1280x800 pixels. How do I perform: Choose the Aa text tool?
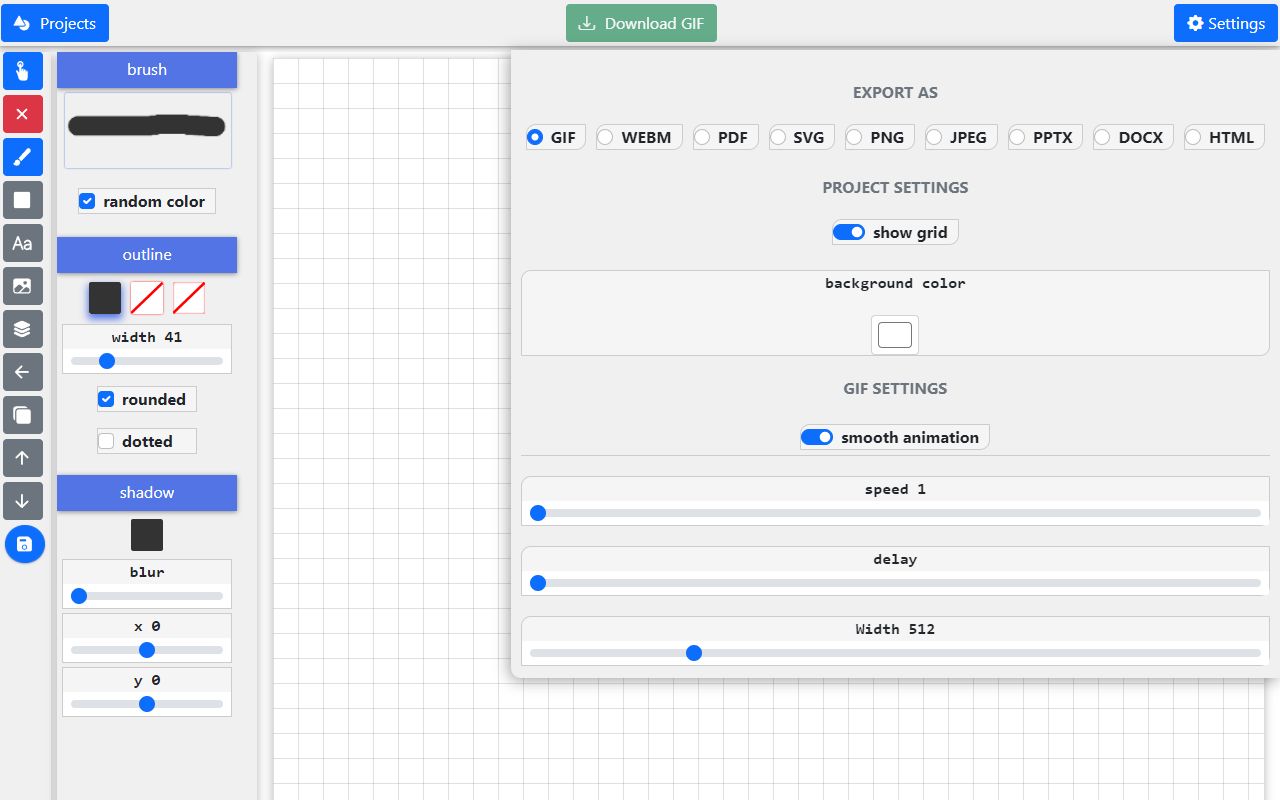(x=22, y=243)
